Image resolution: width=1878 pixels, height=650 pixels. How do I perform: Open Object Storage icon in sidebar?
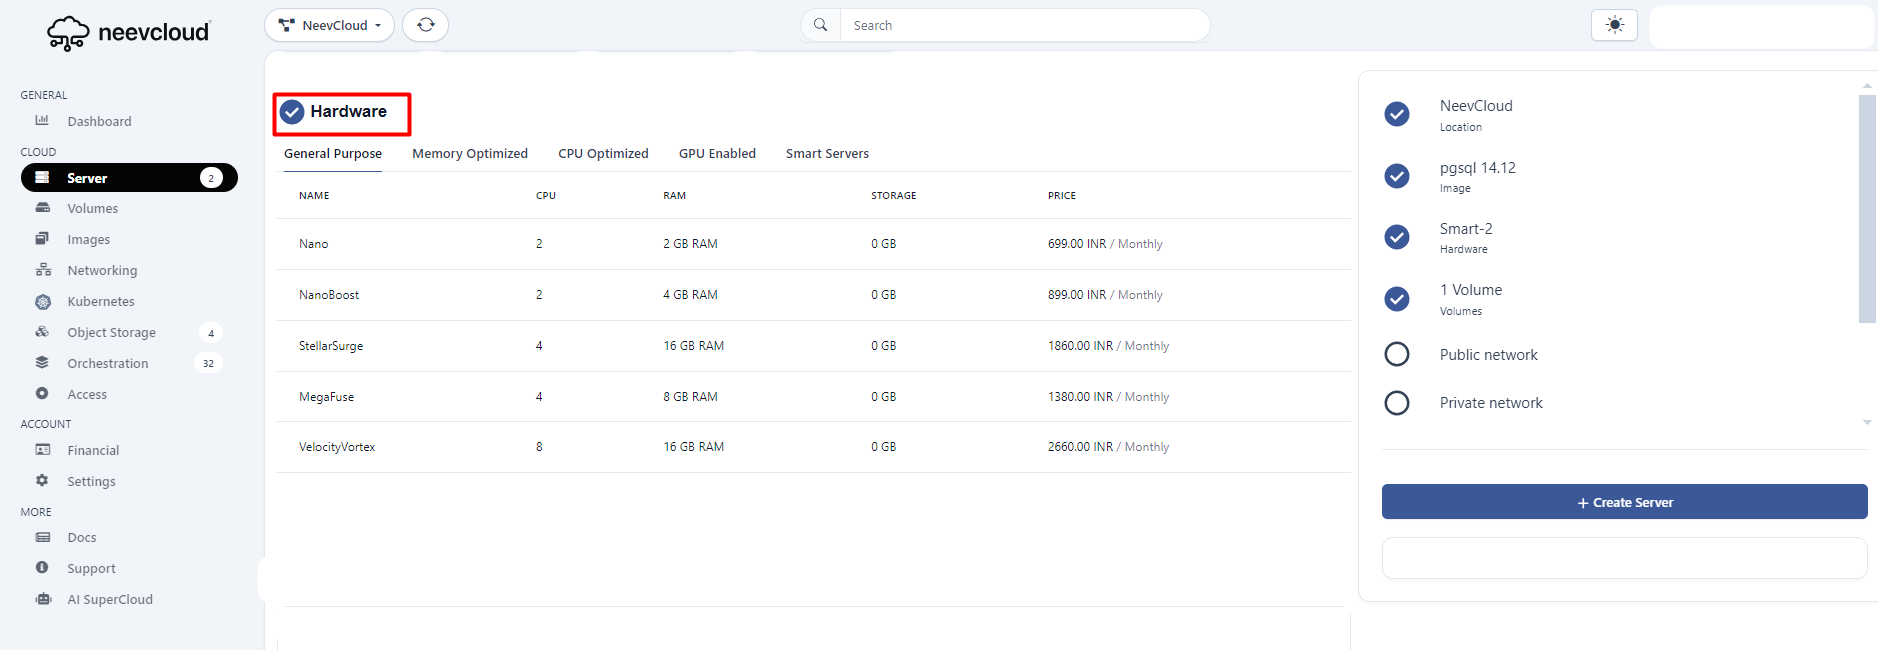point(42,332)
